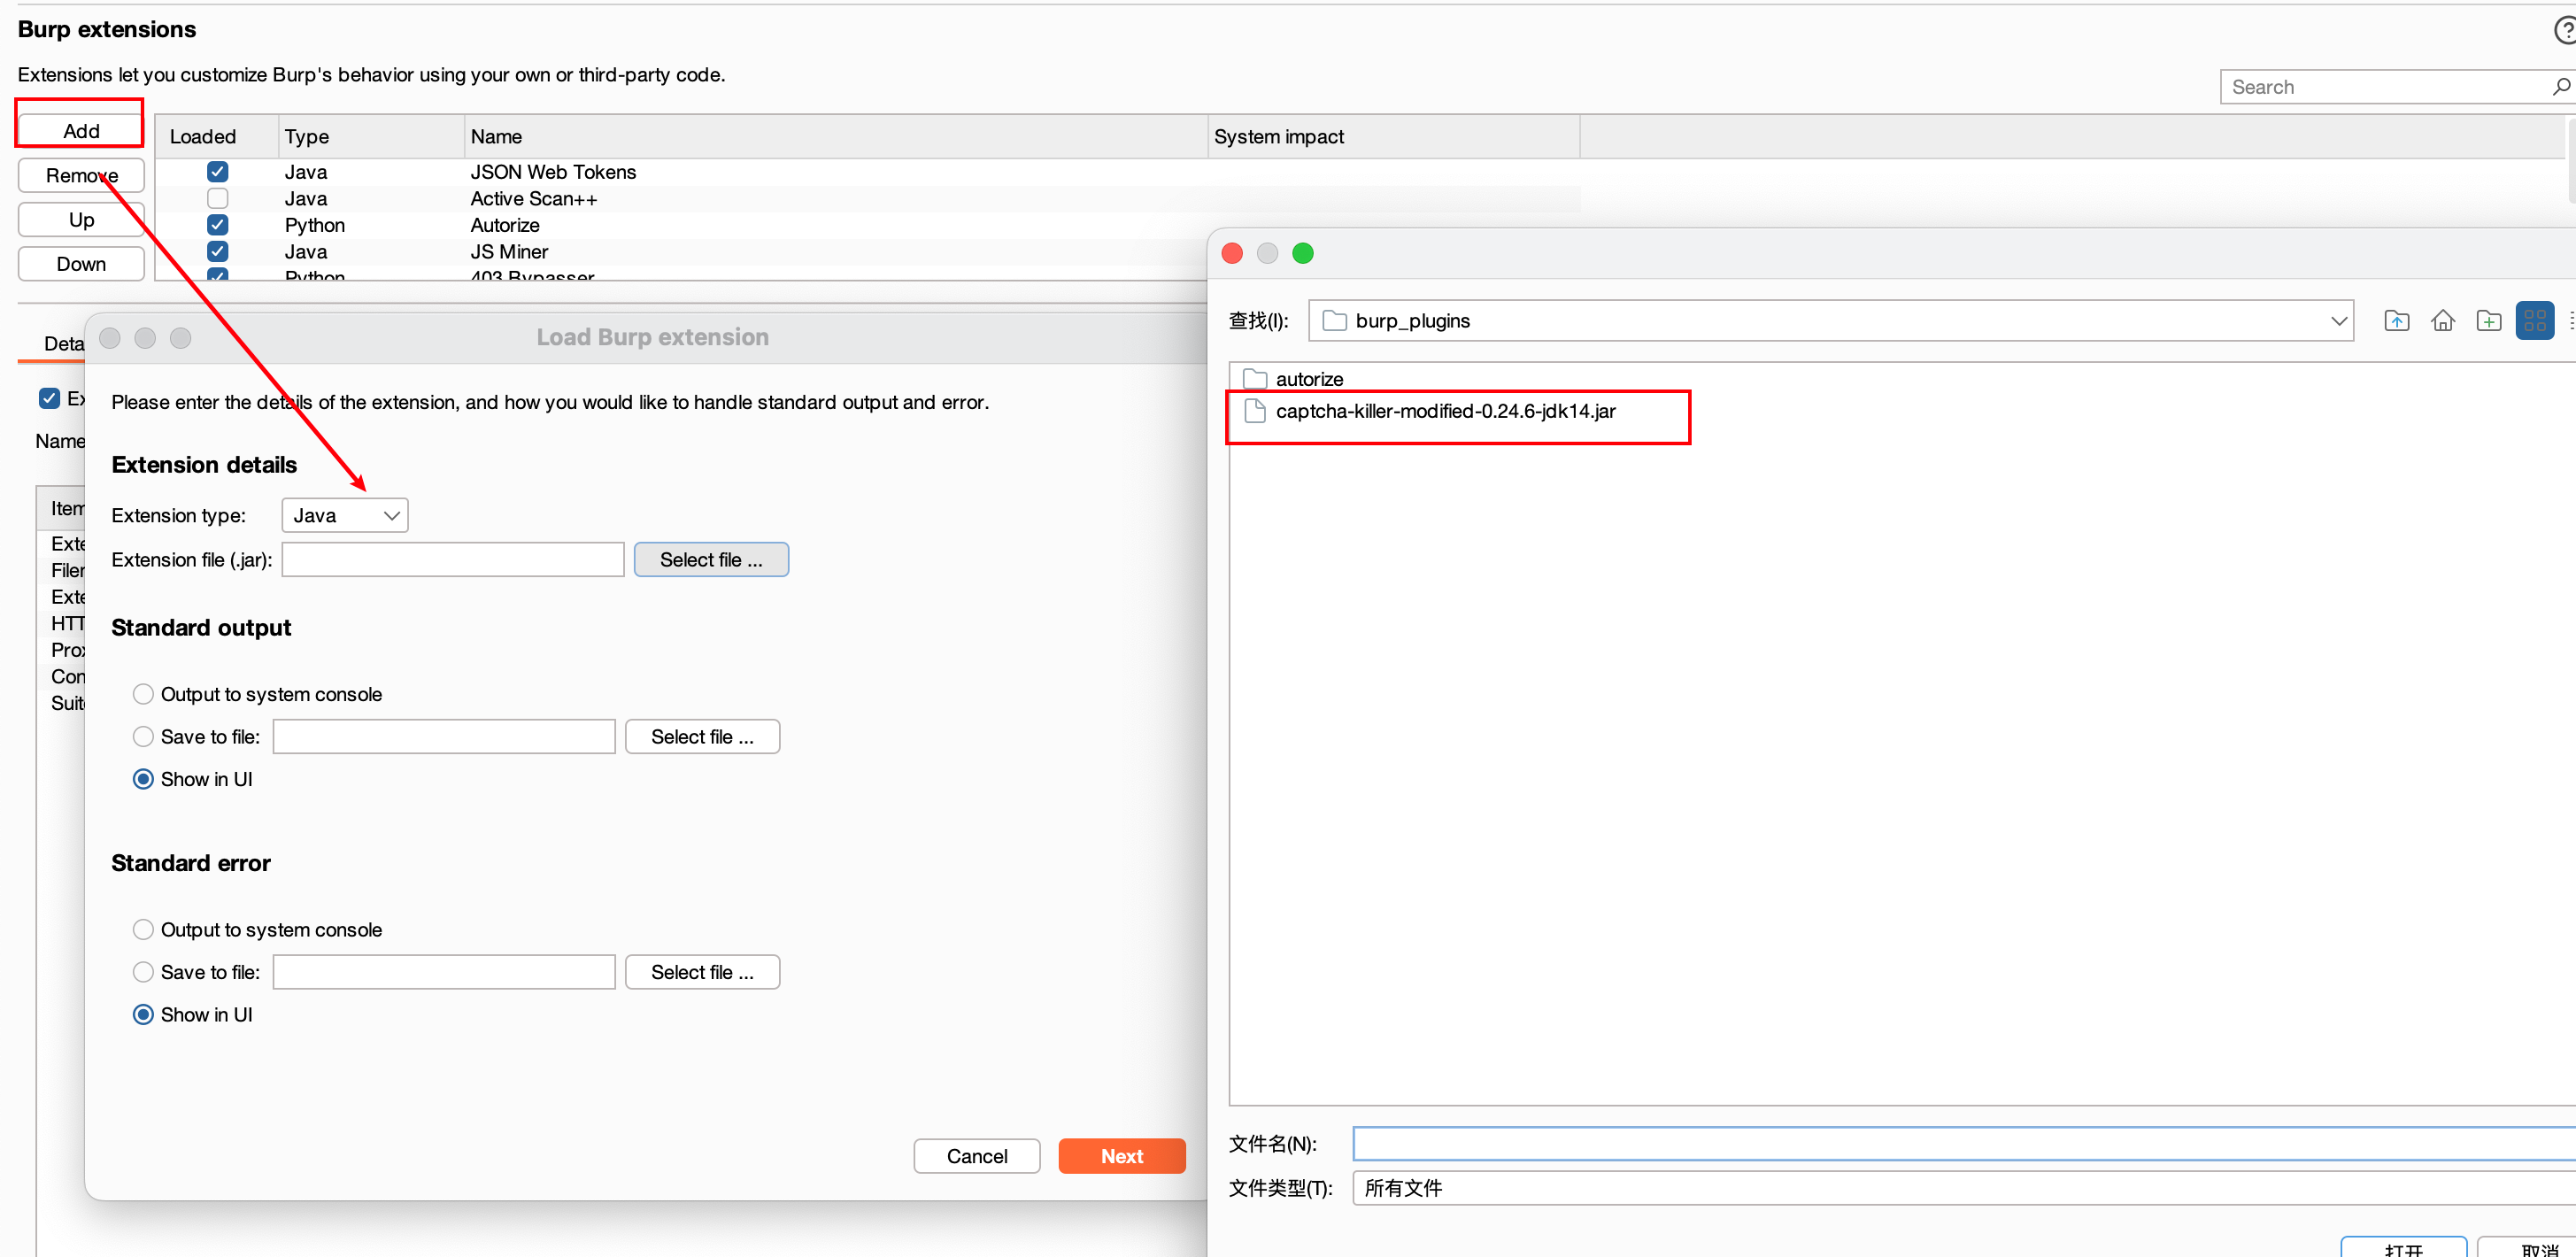Click the orange Next button
Viewport: 2576px width, 1257px height.
[1122, 1157]
